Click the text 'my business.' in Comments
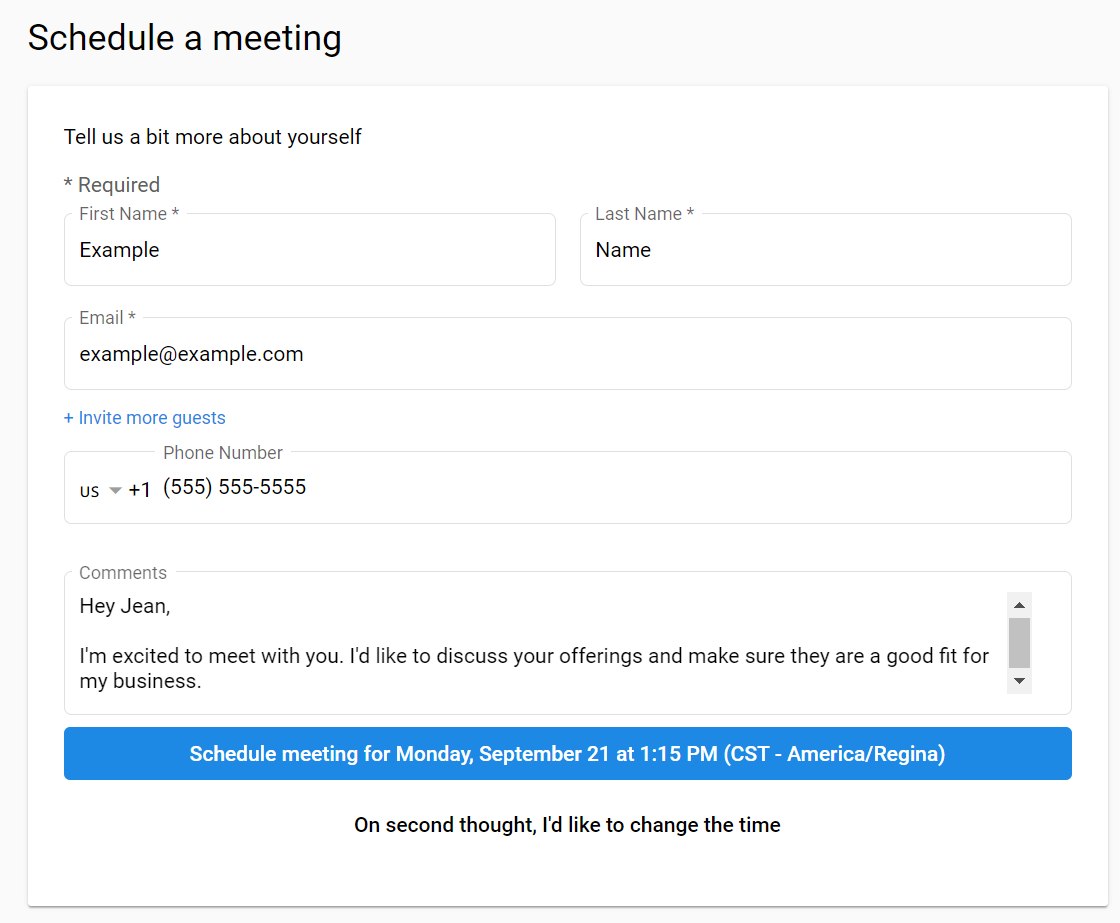Screen dimensions: 1120x923 pyautogui.click(x=141, y=682)
